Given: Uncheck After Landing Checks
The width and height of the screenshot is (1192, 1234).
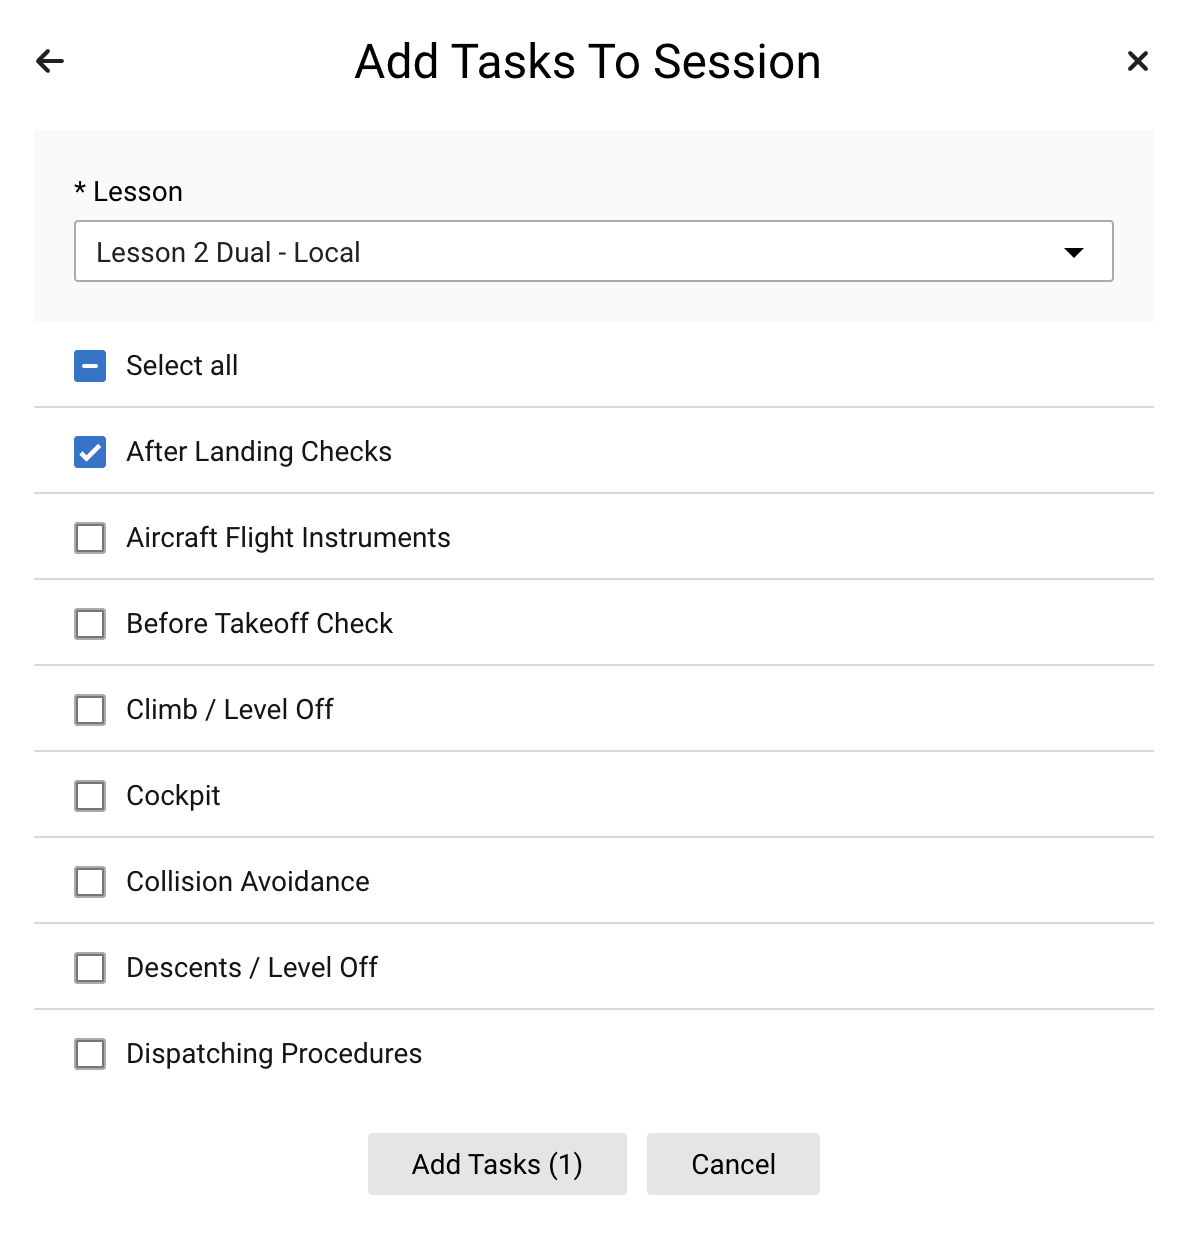Looking at the screenshot, I should click(90, 452).
